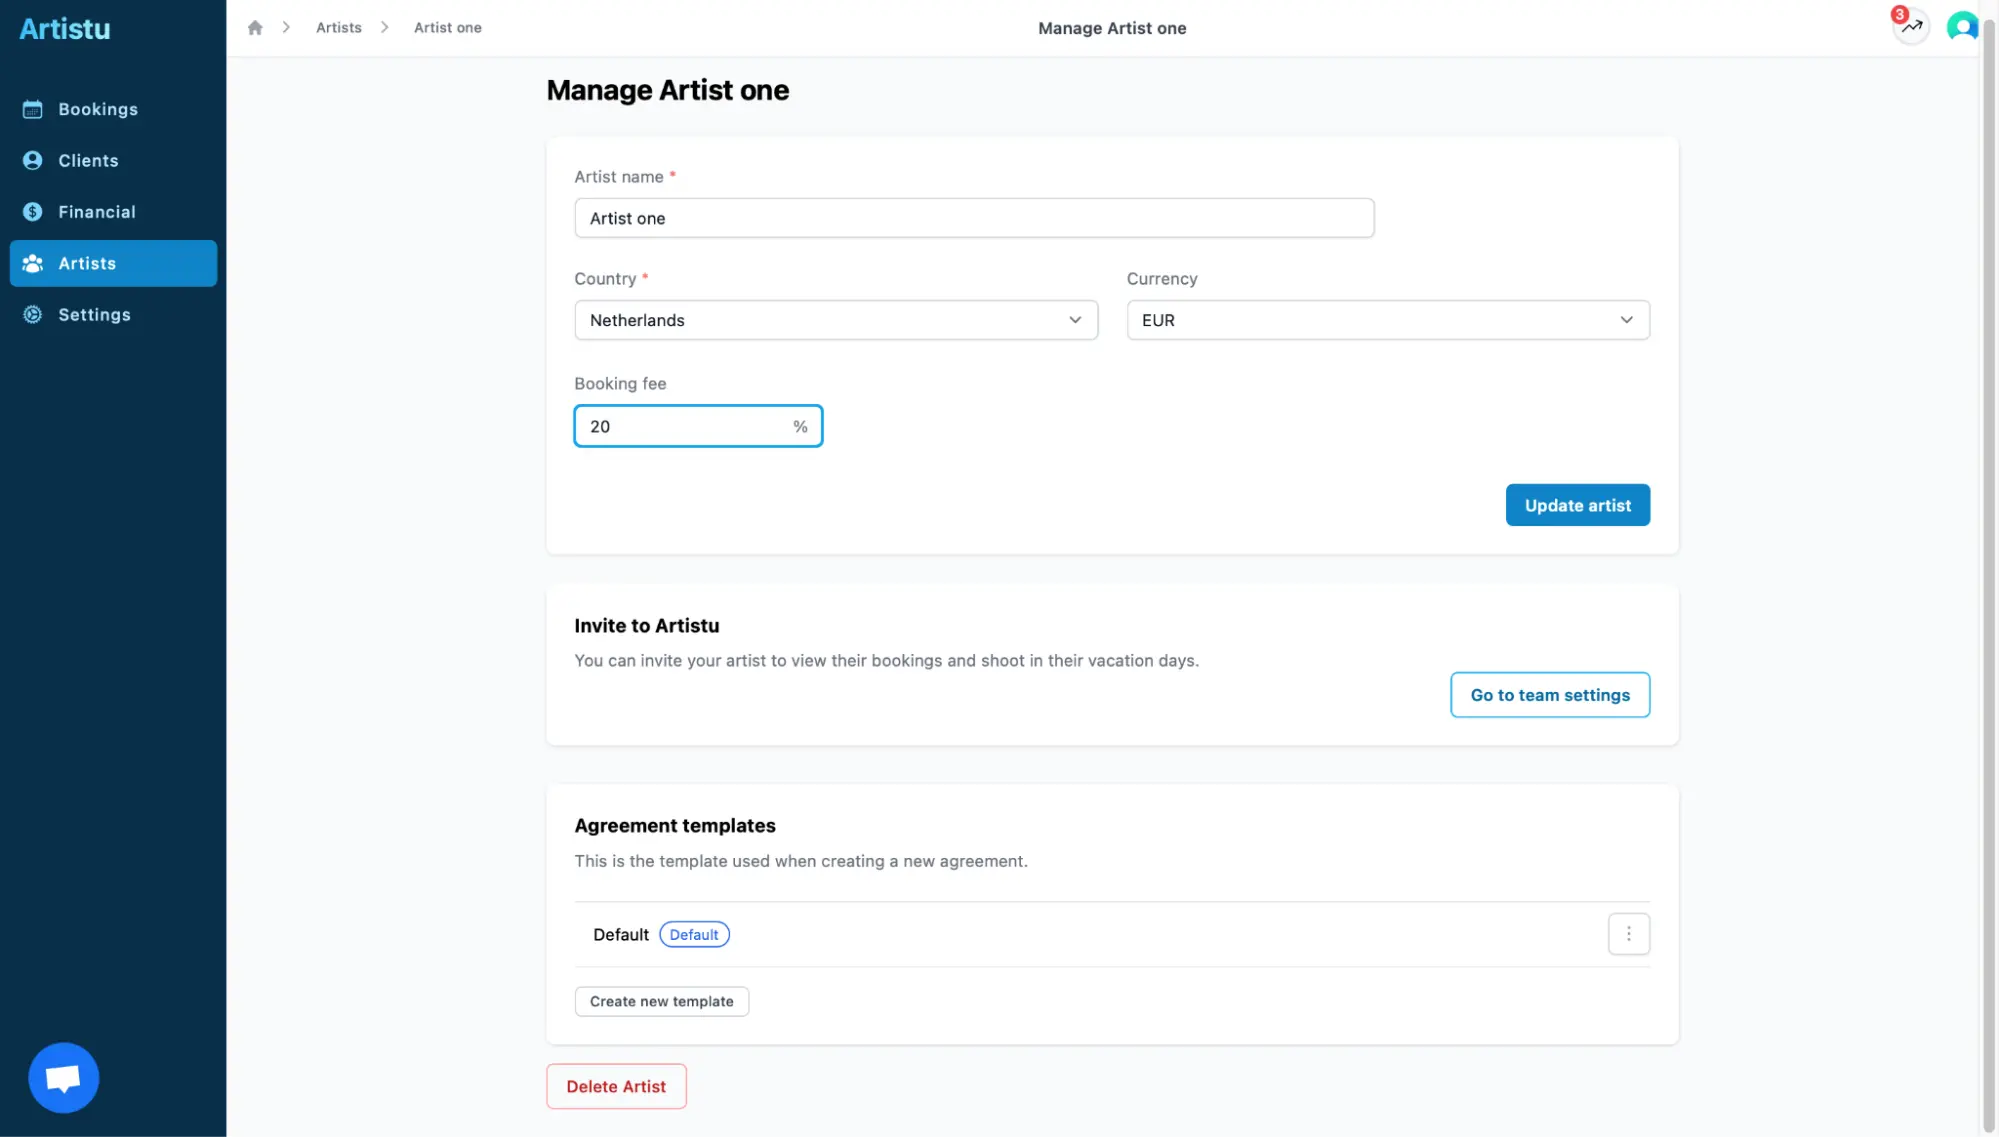Open the user profile avatar
The width and height of the screenshot is (1999, 1138).
point(1961,26)
